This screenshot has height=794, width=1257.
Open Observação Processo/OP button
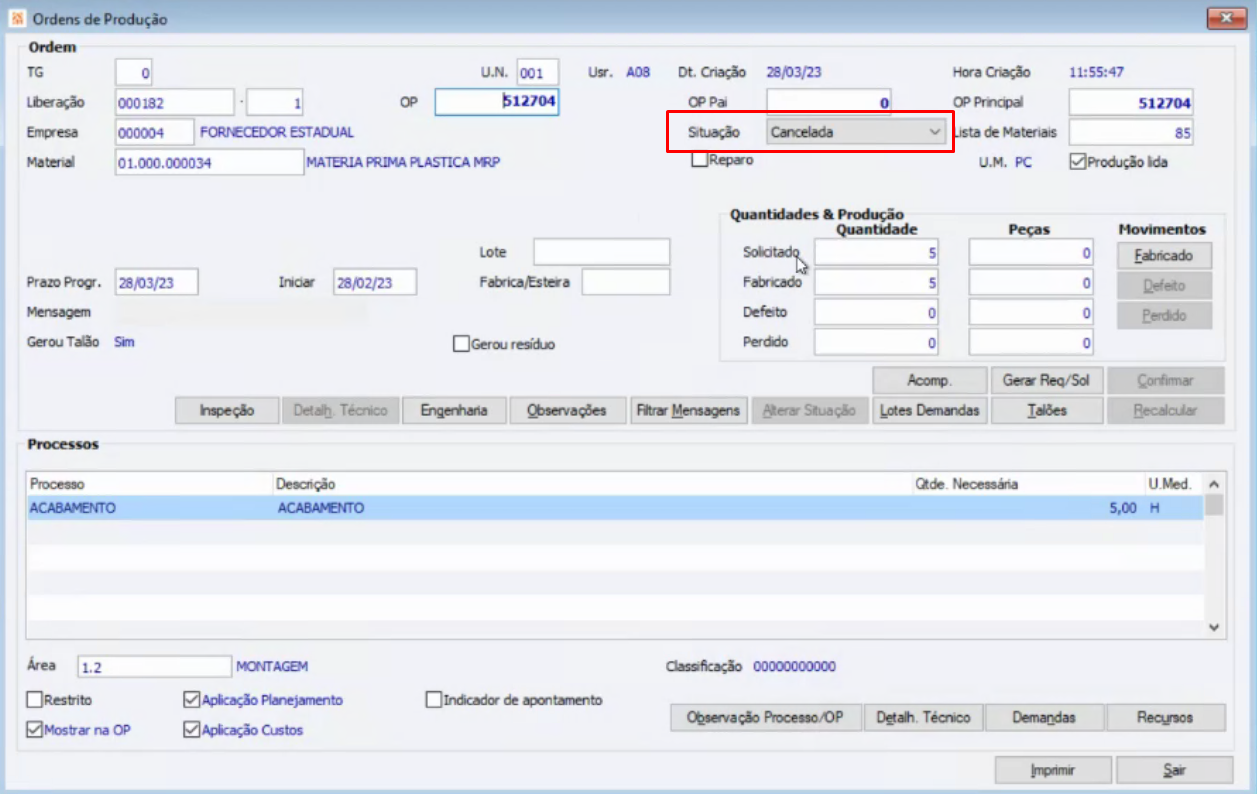tap(766, 717)
